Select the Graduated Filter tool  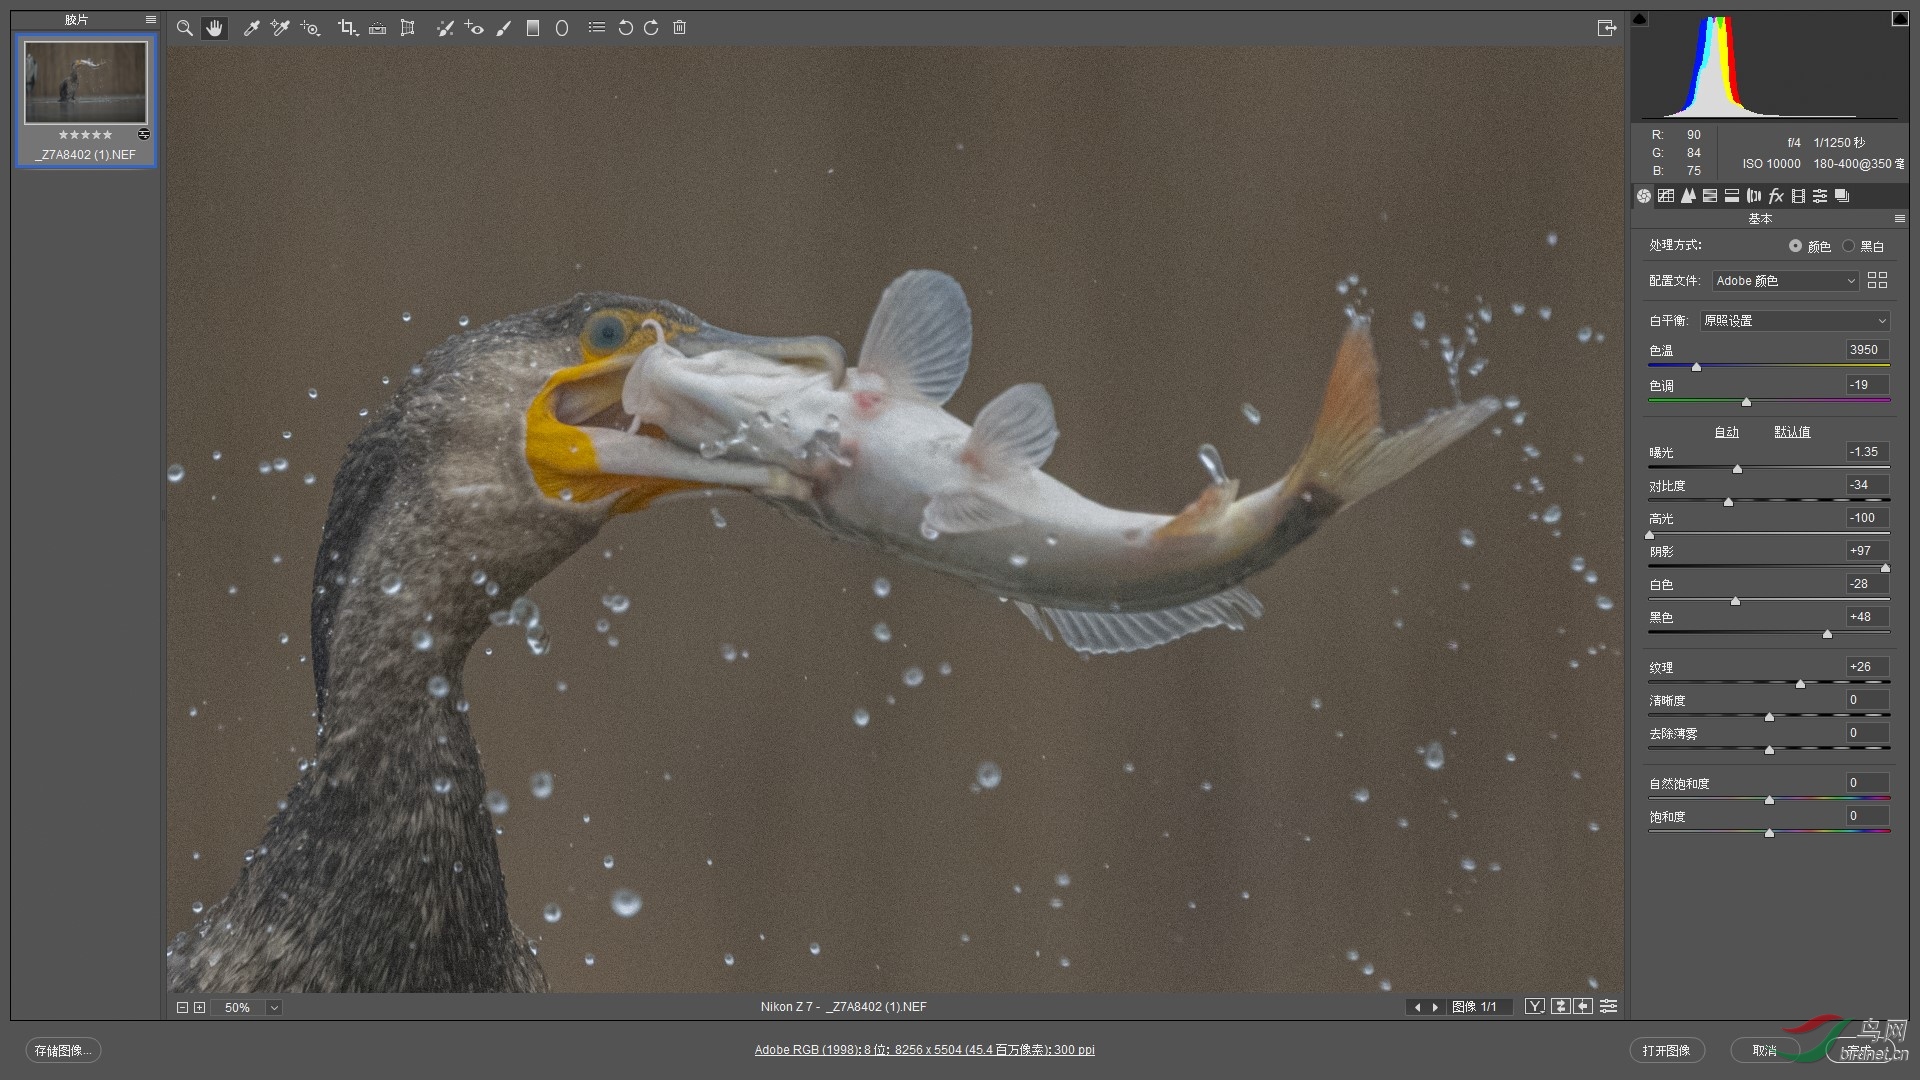pos(533,28)
